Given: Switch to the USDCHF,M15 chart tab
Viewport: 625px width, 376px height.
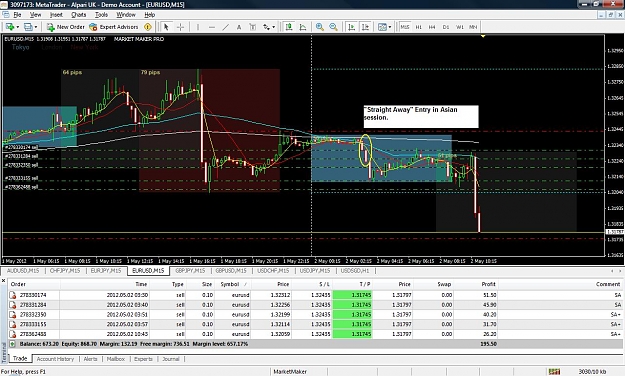Looking at the screenshot, I should click(x=273, y=271).
